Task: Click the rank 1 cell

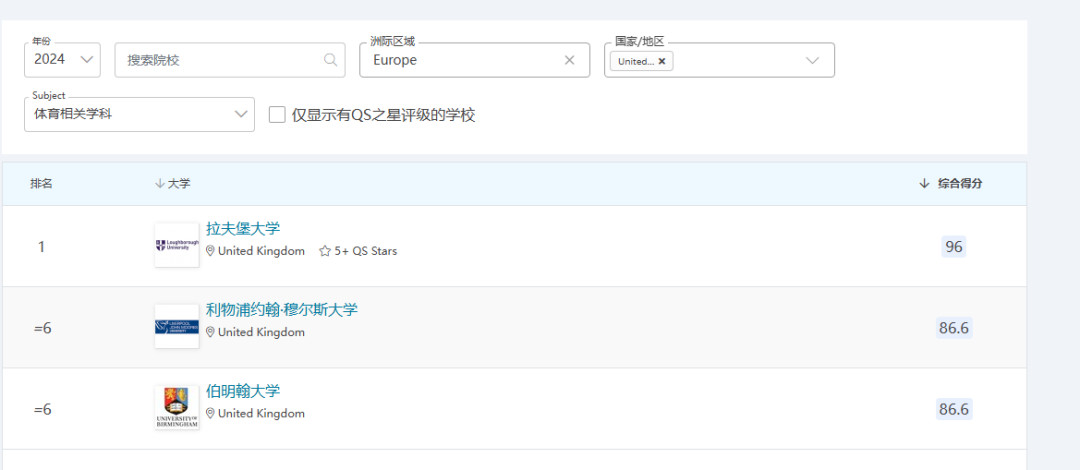Action: point(41,247)
